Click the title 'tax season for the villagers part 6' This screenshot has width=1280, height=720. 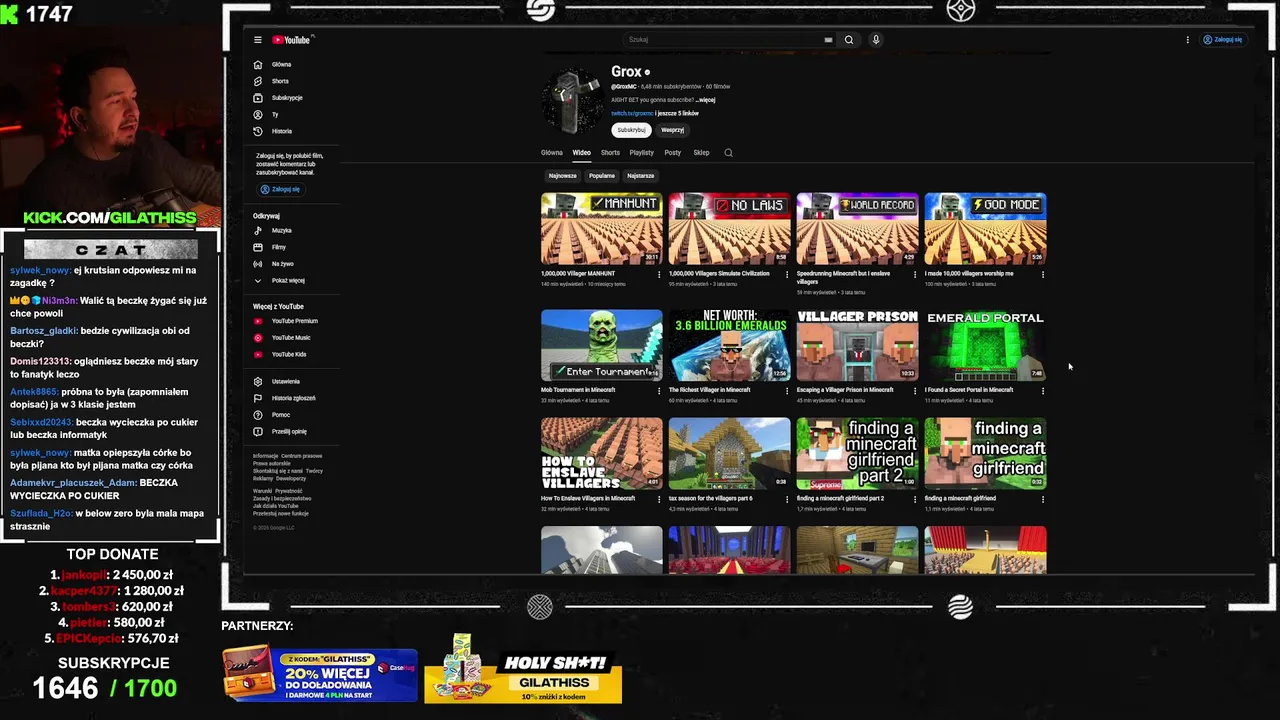(x=711, y=498)
